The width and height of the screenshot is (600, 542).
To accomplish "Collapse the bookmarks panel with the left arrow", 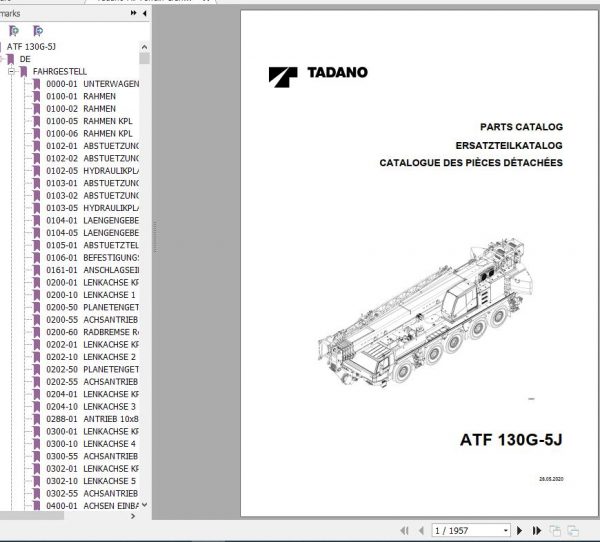I will [x=145, y=13].
